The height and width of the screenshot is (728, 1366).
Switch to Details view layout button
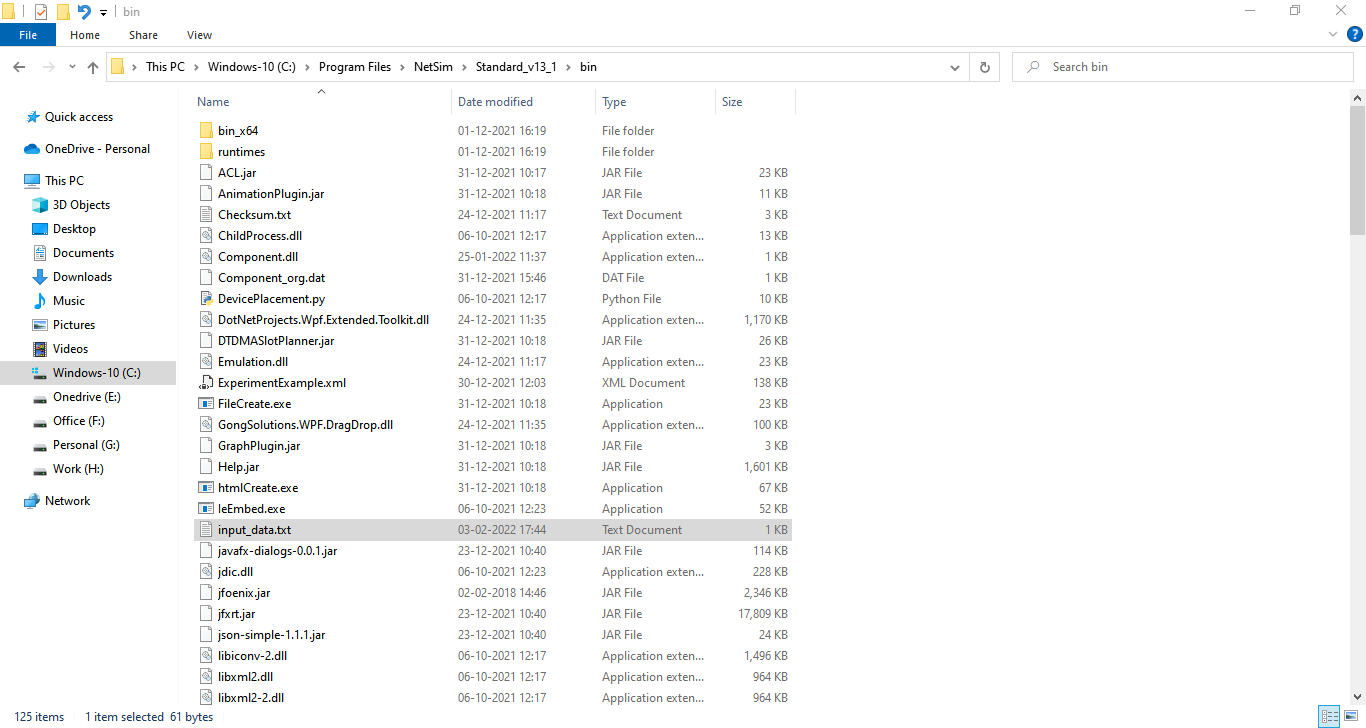tap(1329, 716)
